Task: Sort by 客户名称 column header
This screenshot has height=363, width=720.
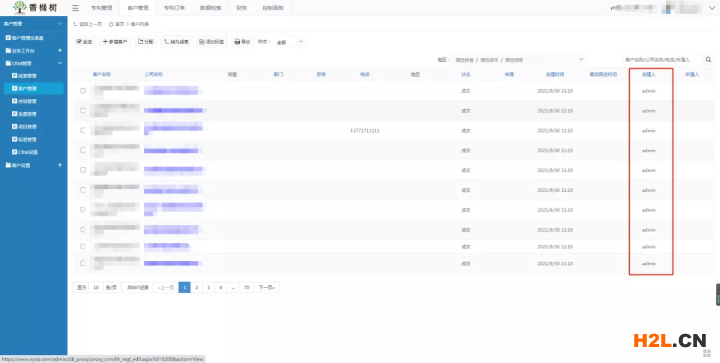Action: [101, 74]
